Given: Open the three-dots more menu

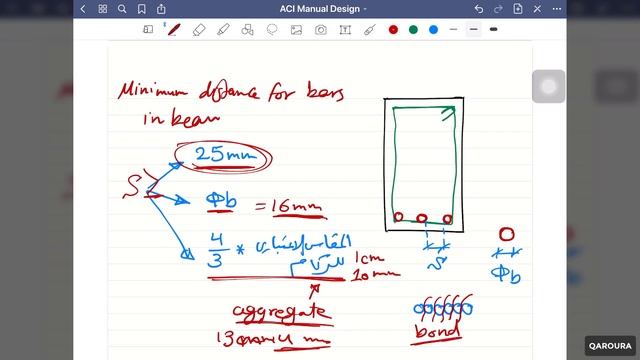Looking at the screenshot, I should tap(557, 9).
